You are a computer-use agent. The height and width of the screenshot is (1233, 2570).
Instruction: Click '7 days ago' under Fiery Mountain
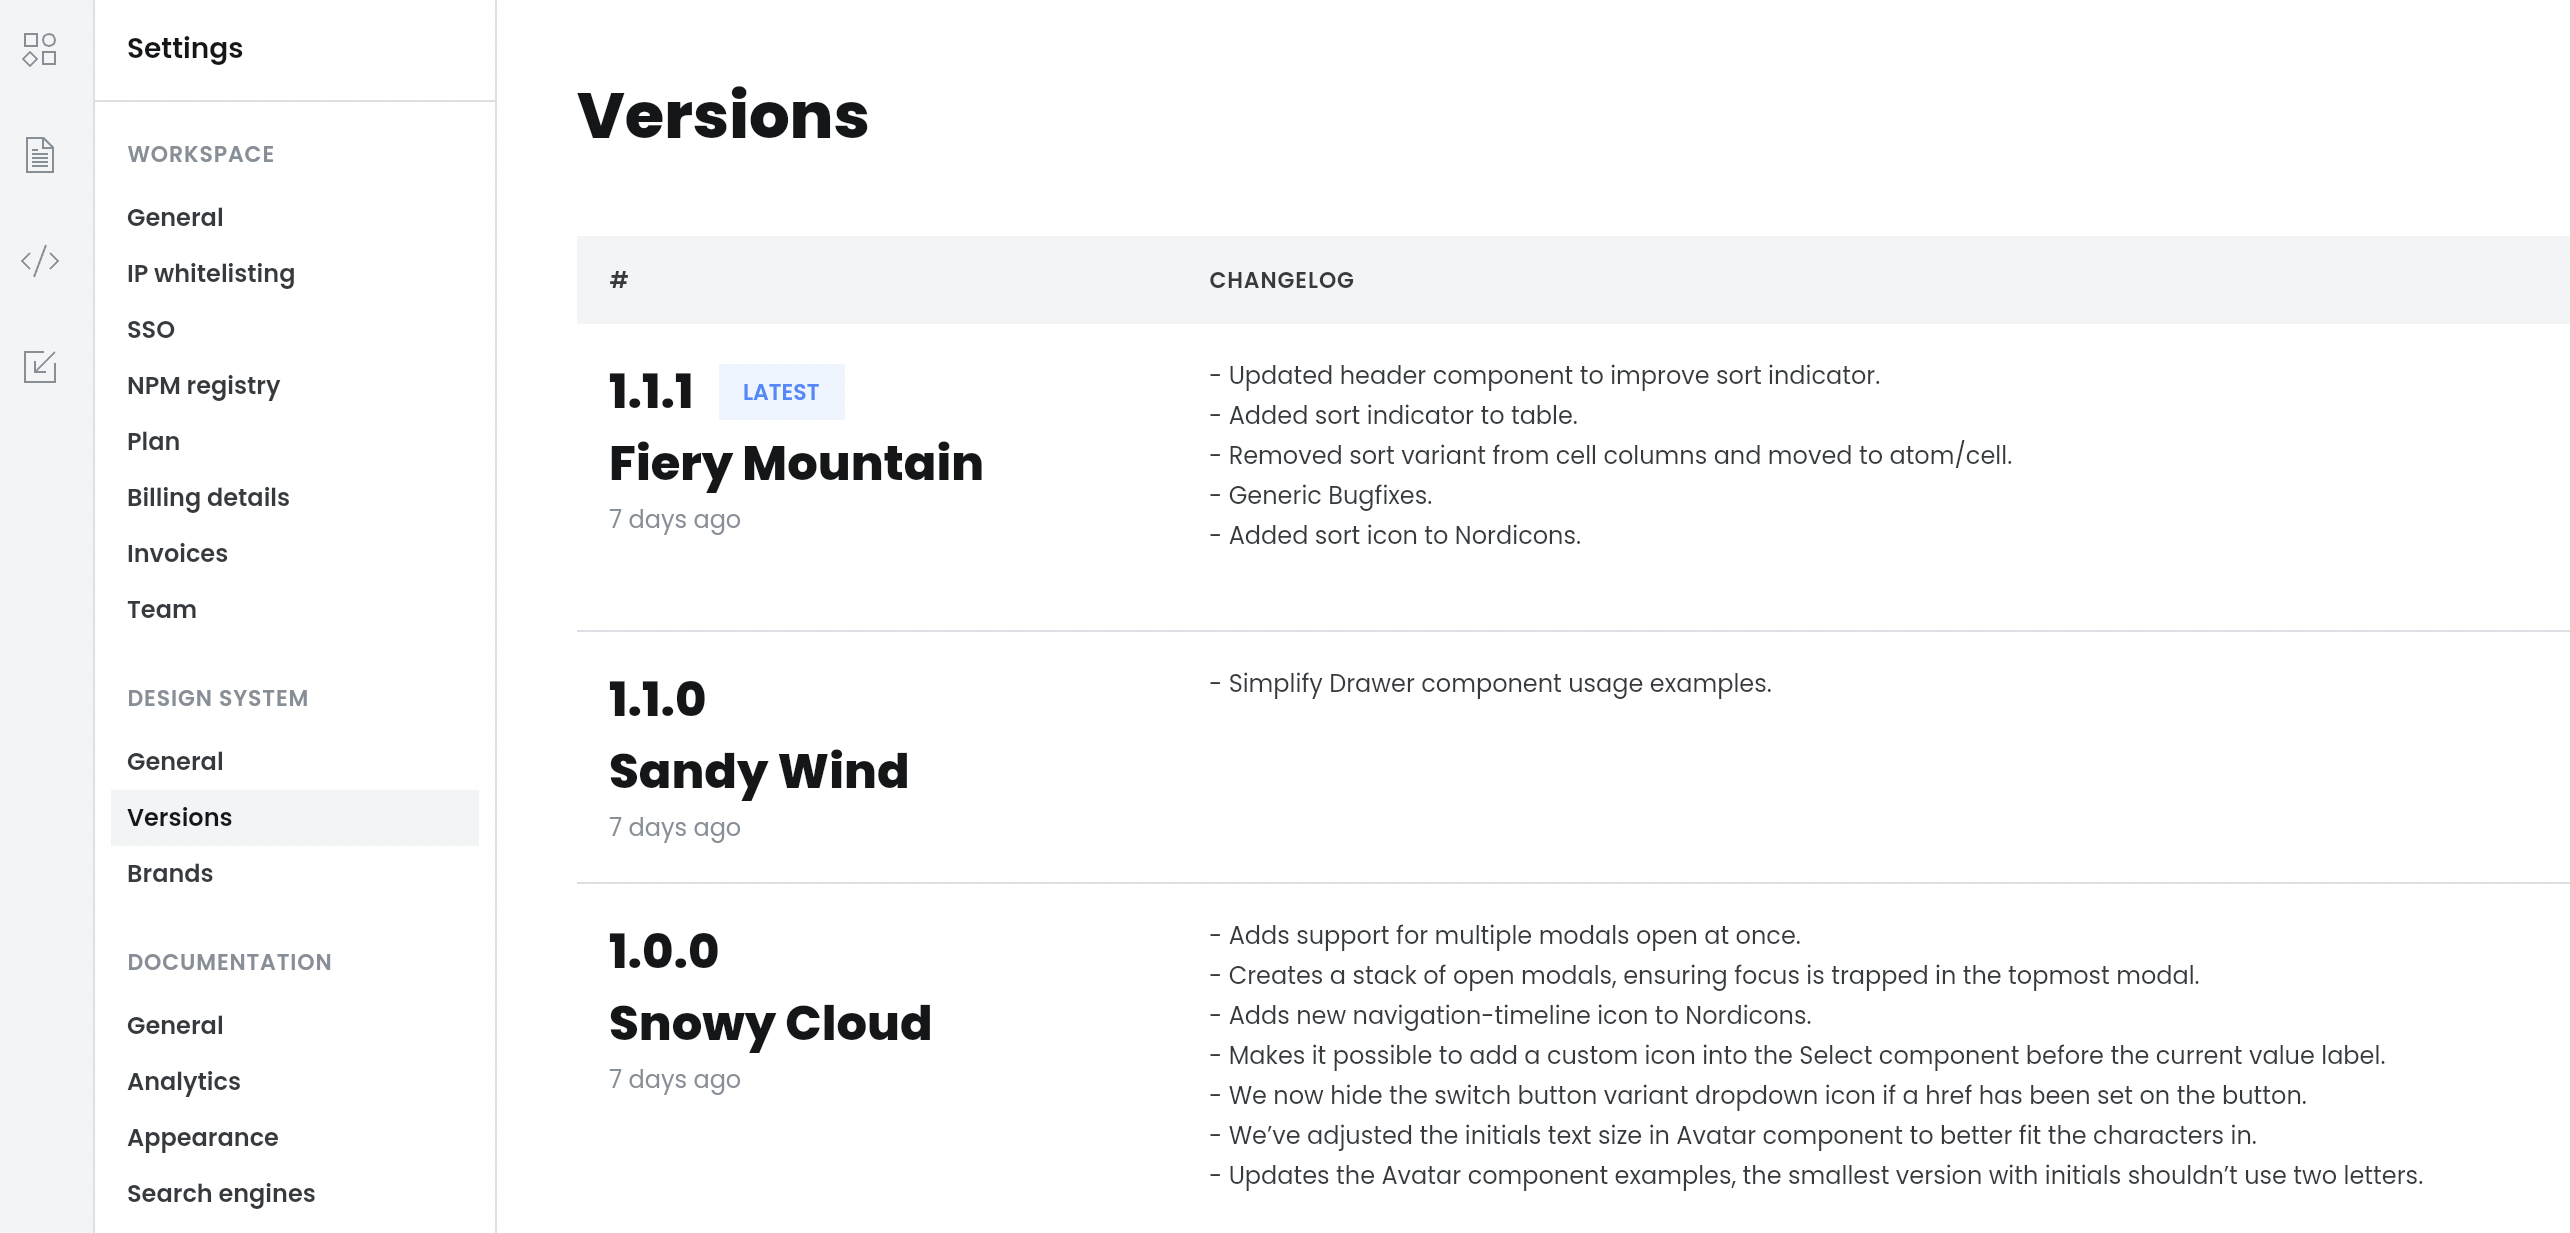click(x=675, y=519)
